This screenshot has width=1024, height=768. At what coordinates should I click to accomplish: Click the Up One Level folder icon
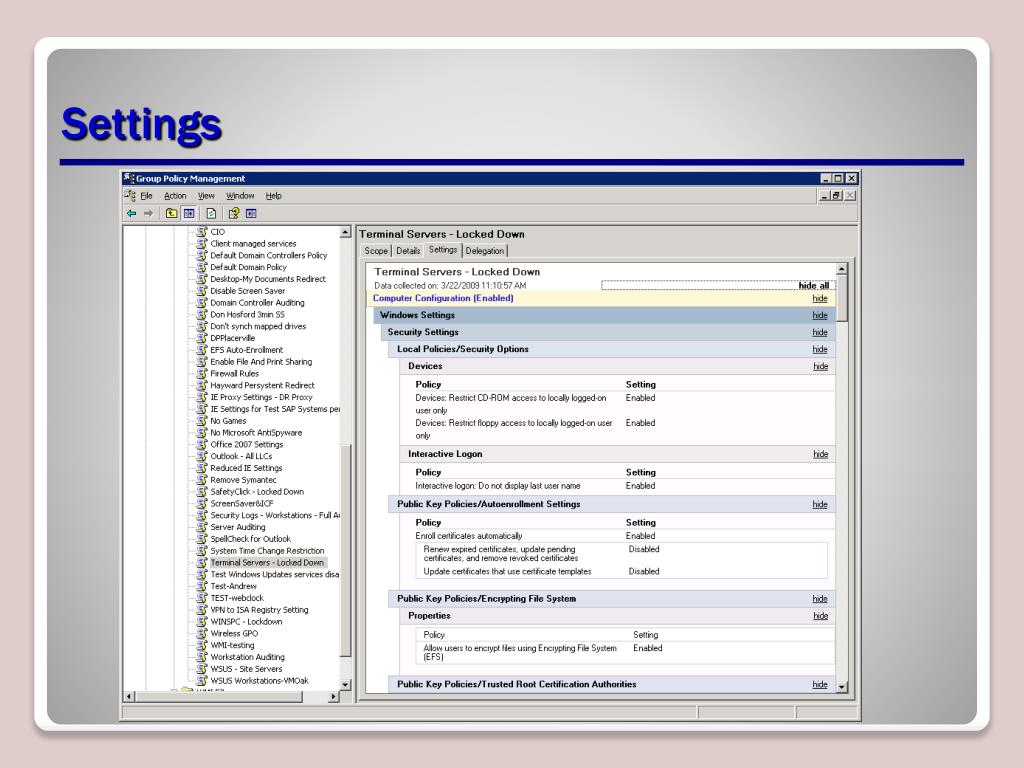coord(171,214)
